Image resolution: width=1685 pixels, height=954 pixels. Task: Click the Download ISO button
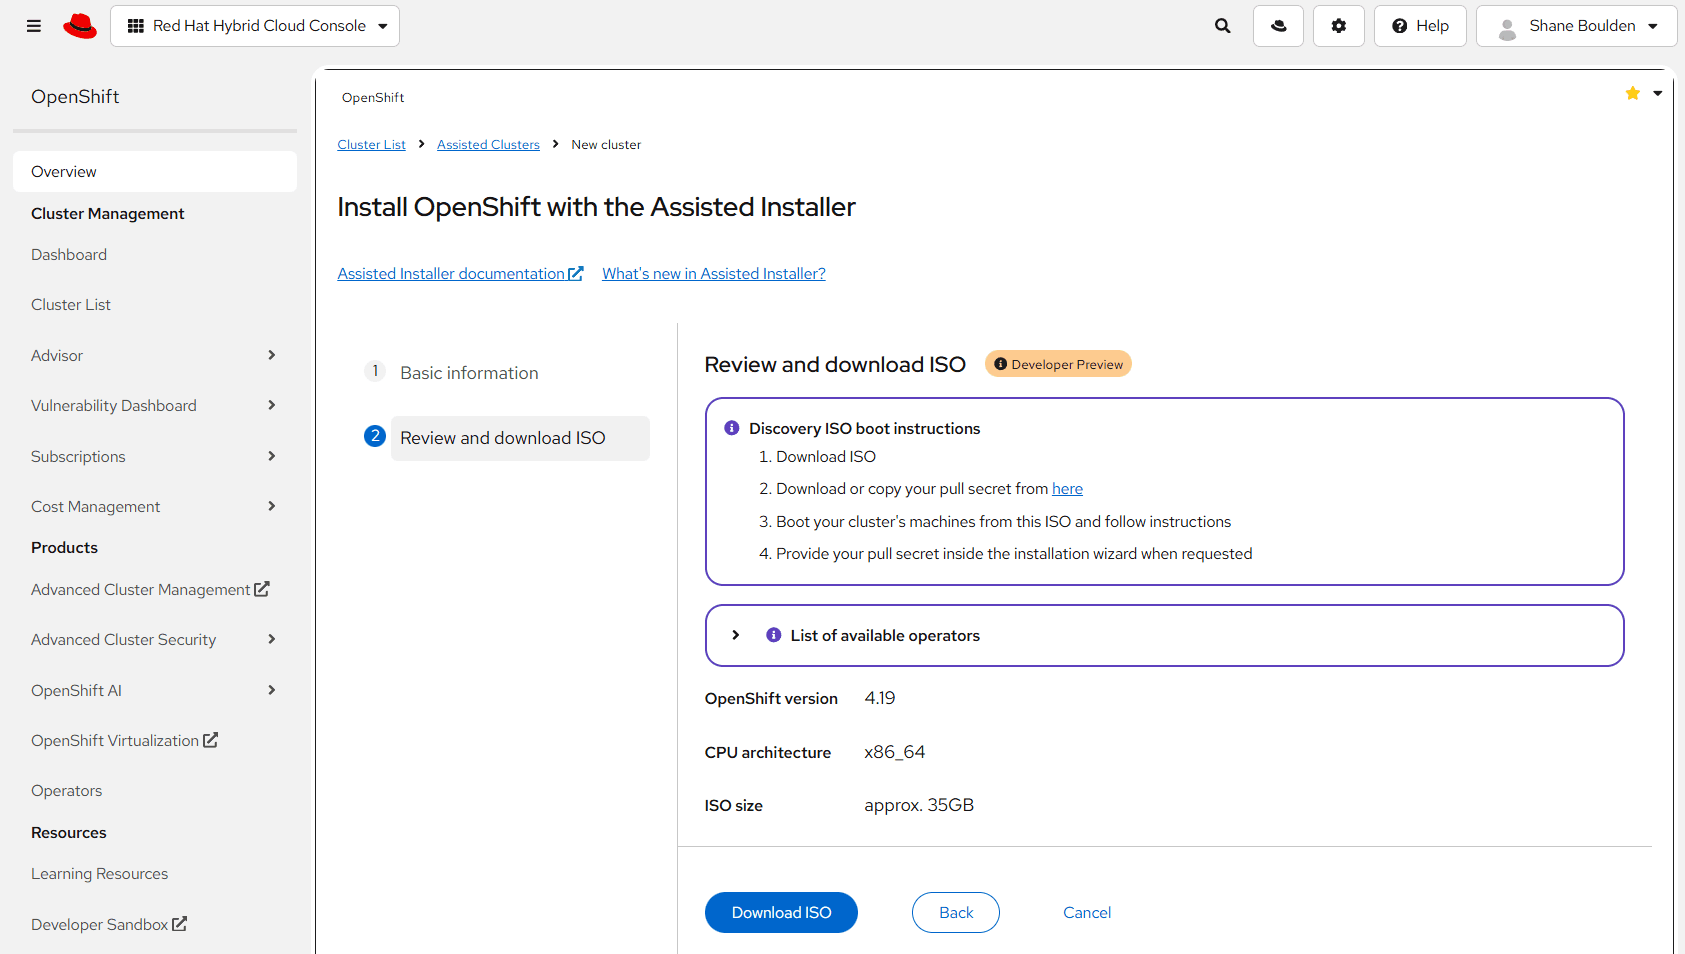[x=781, y=913]
